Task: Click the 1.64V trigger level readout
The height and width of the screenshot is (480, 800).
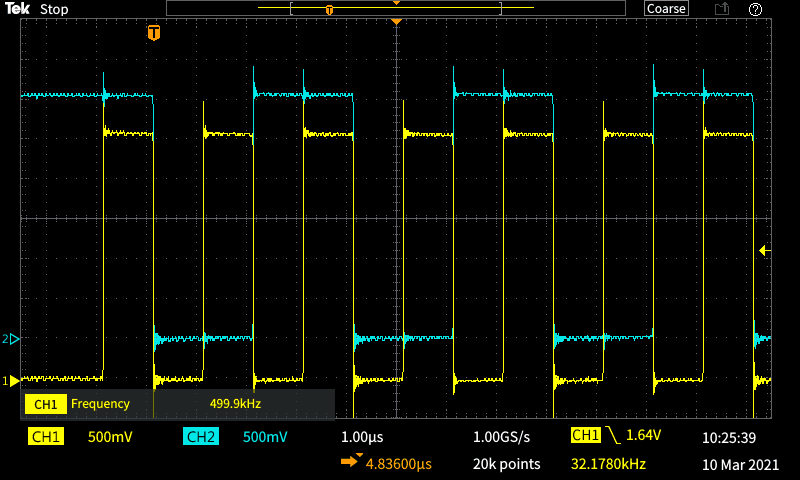Action: click(x=647, y=437)
